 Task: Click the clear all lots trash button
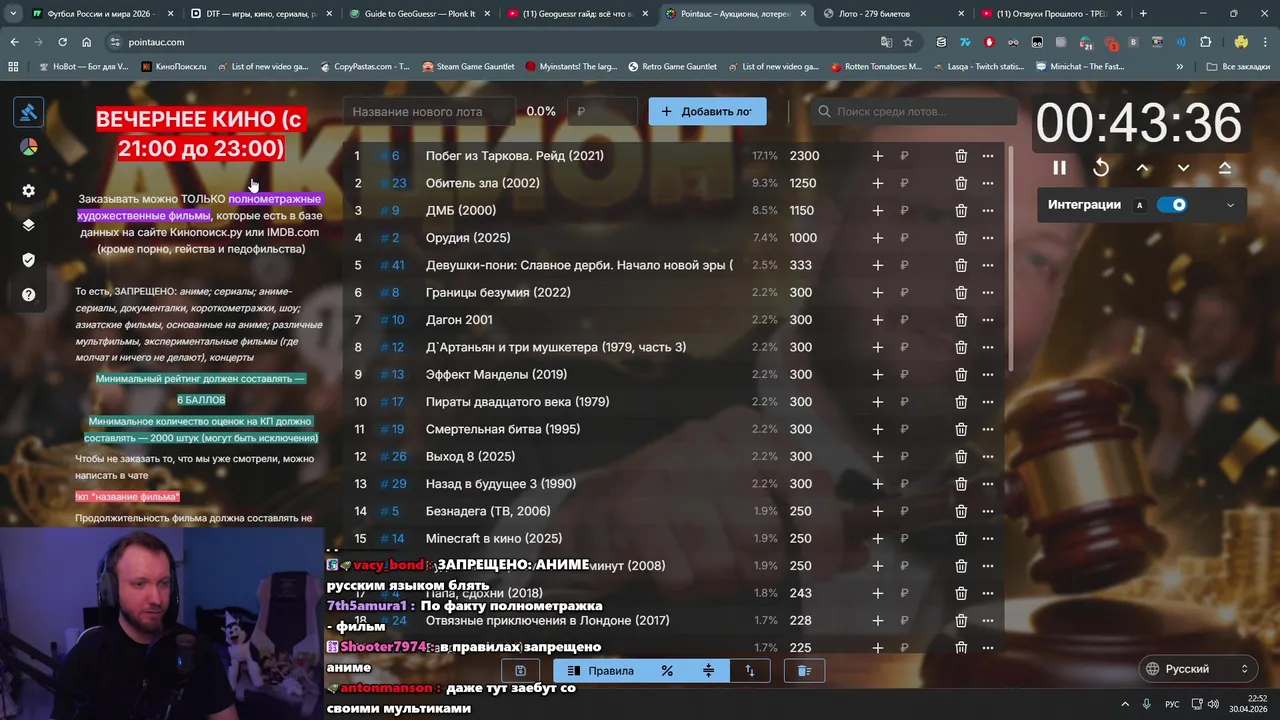click(804, 671)
